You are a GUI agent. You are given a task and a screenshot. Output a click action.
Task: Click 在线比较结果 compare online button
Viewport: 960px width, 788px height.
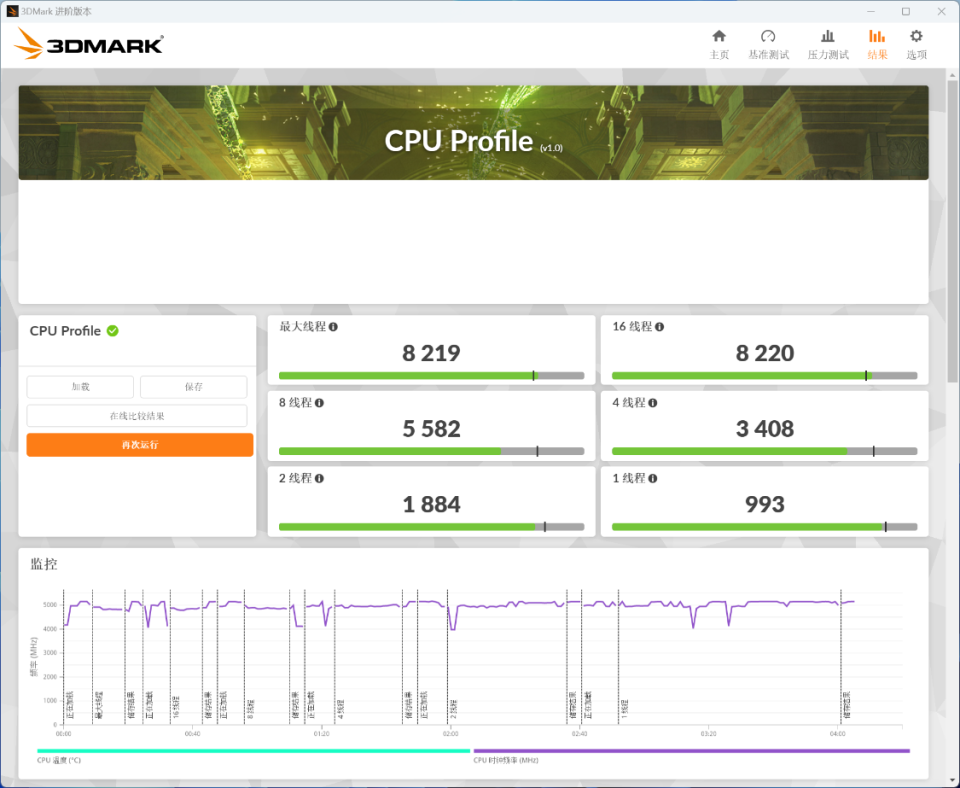click(x=137, y=416)
